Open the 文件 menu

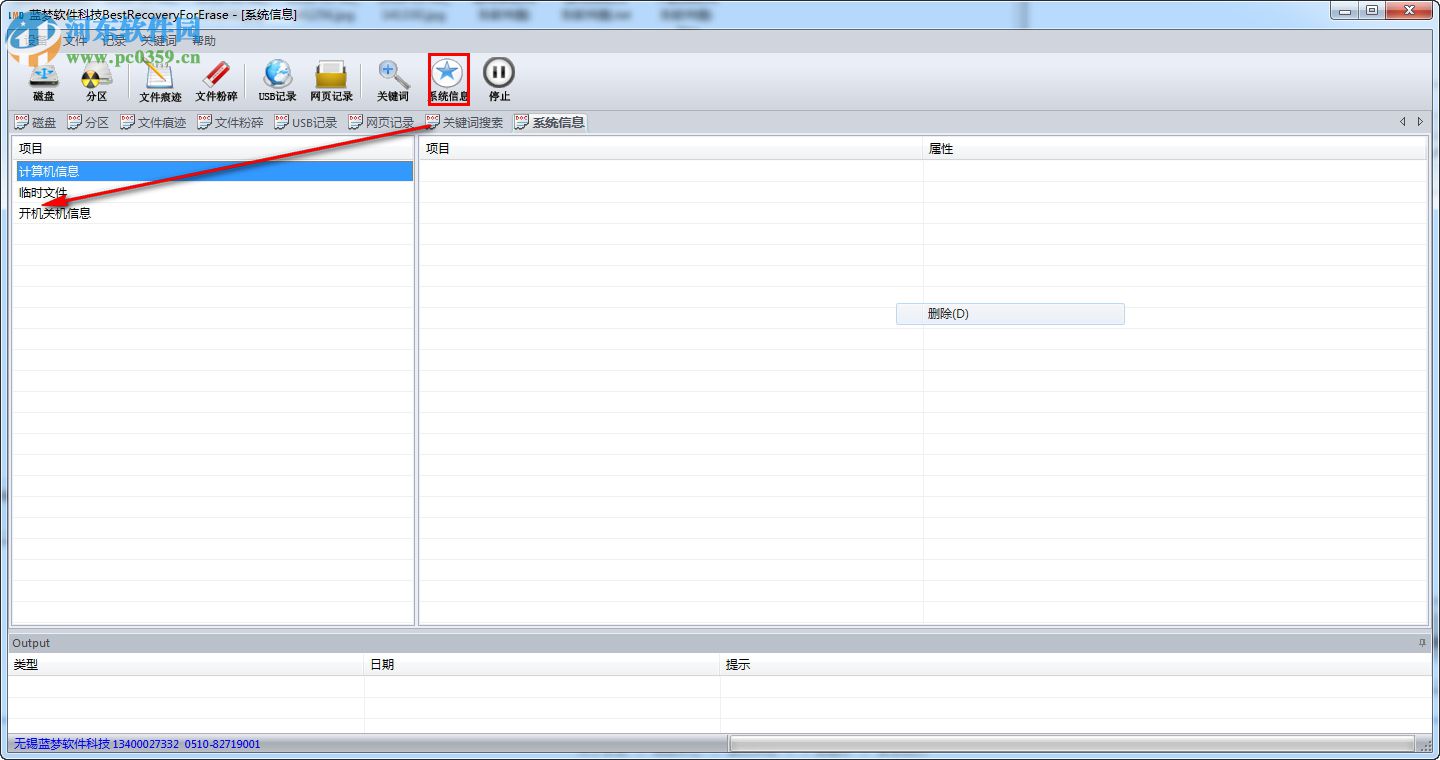coord(75,41)
